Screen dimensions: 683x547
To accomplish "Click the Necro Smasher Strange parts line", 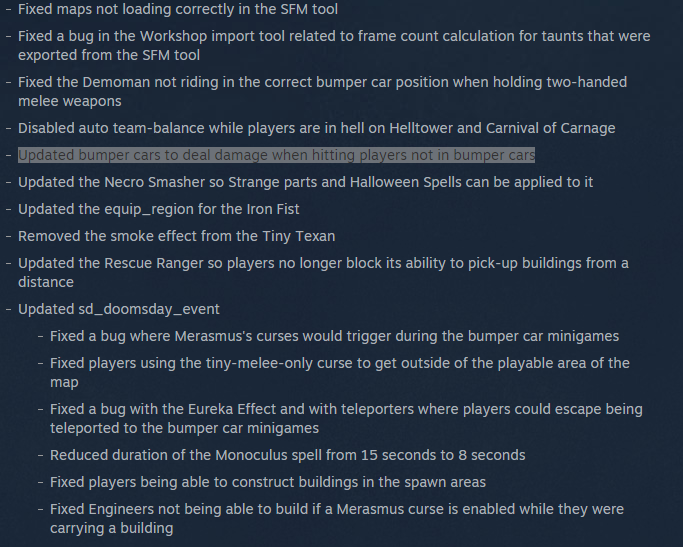I will pos(305,182).
